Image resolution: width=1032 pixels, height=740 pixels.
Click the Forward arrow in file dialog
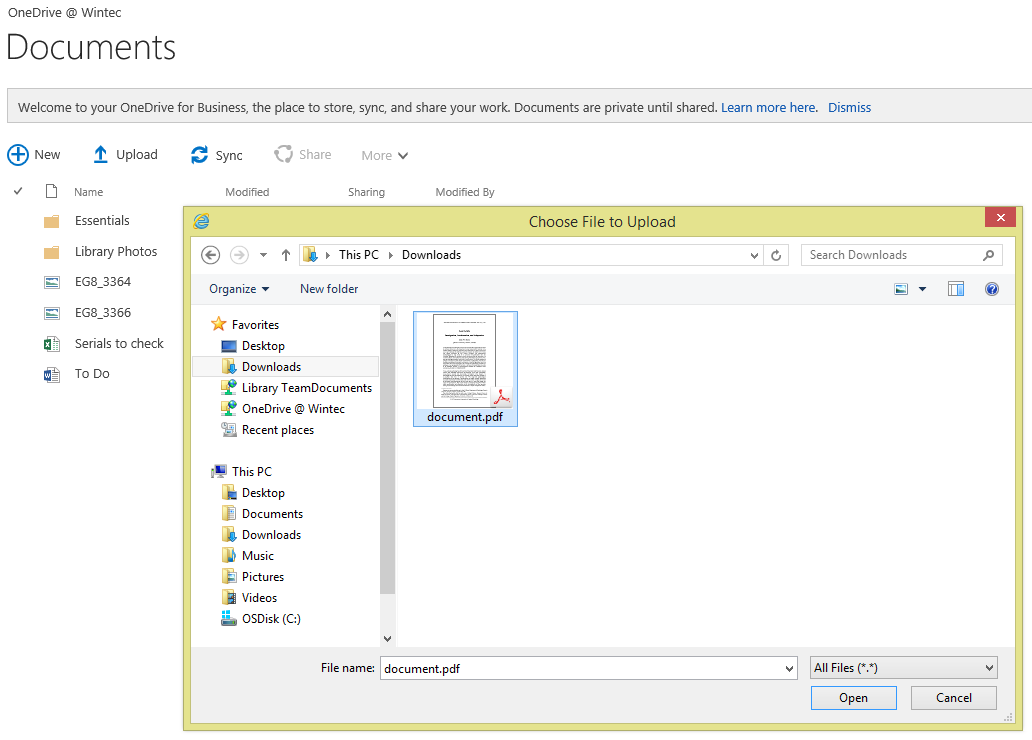pos(240,255)
